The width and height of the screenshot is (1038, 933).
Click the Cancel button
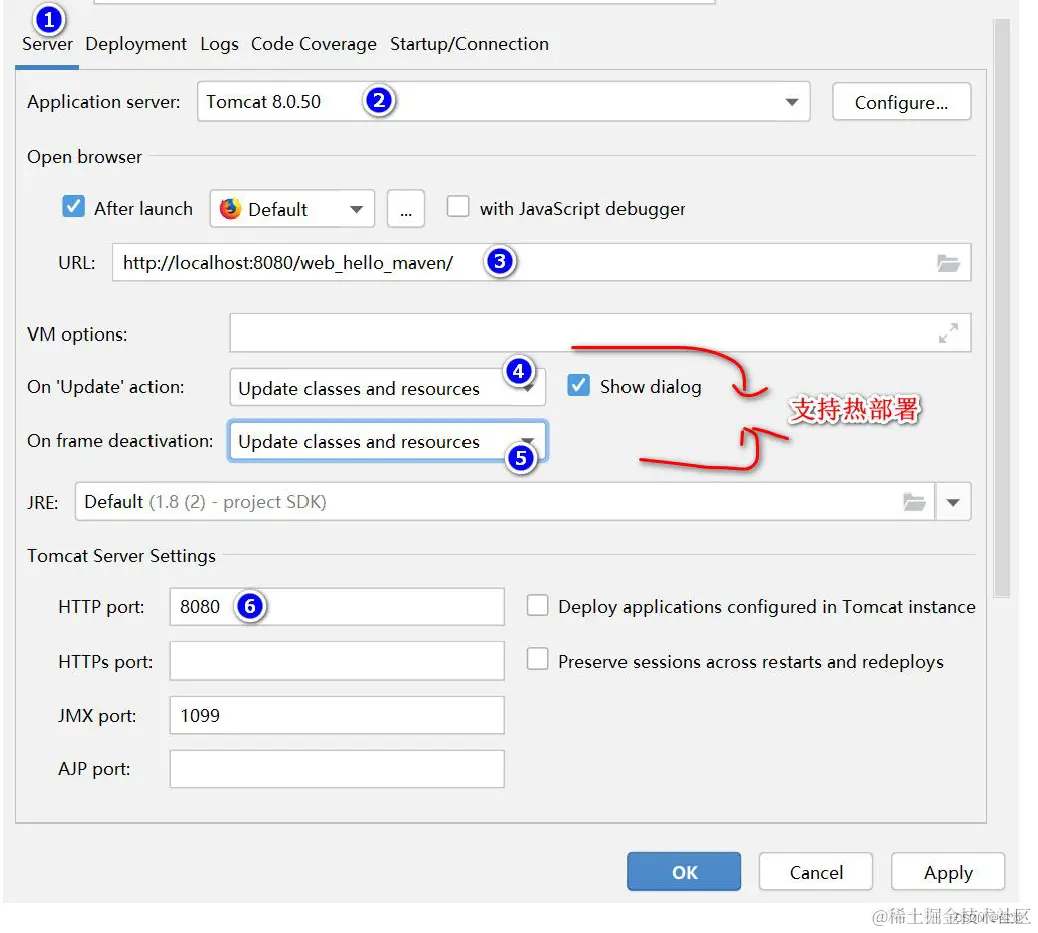click(x=816, y=872)
